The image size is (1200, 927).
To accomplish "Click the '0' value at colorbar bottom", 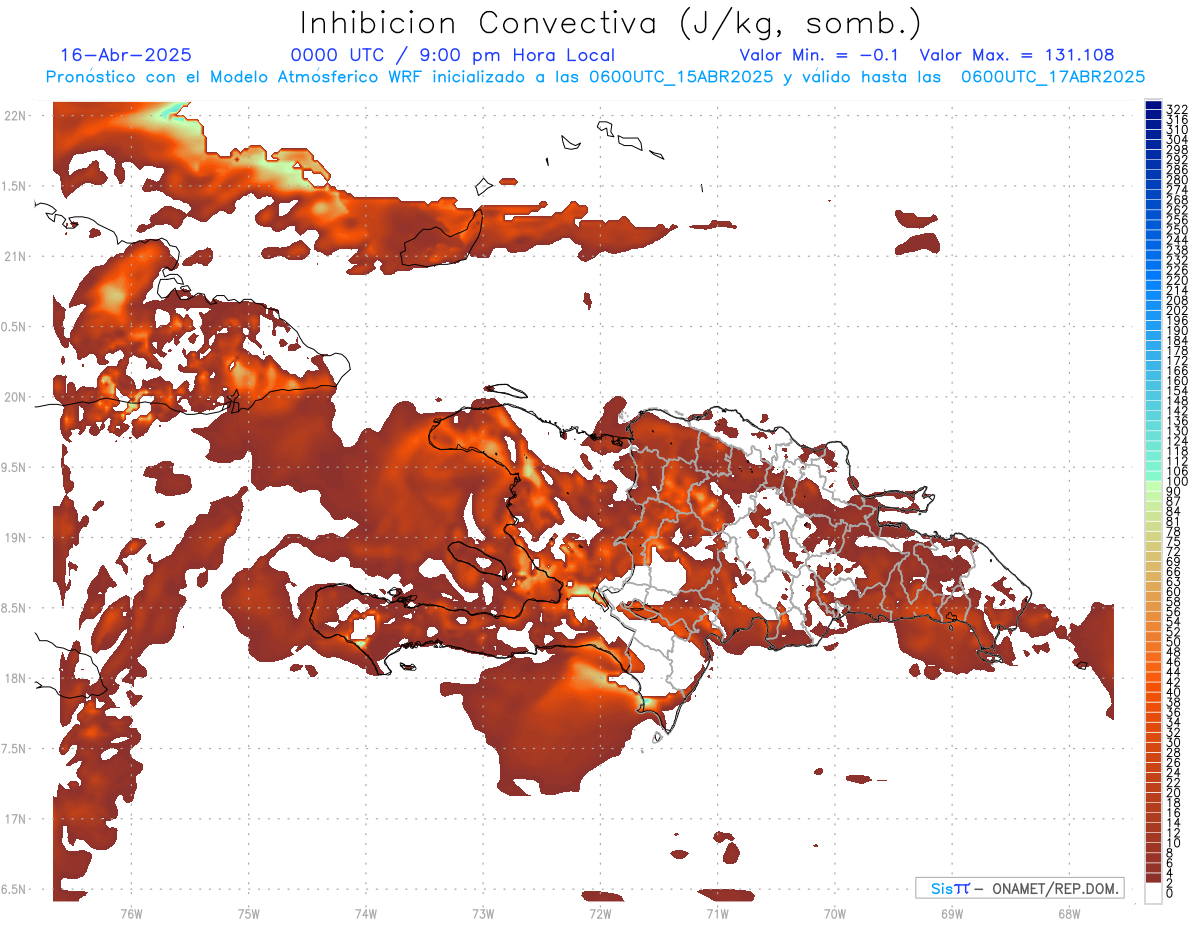I will click(1170, 893).
